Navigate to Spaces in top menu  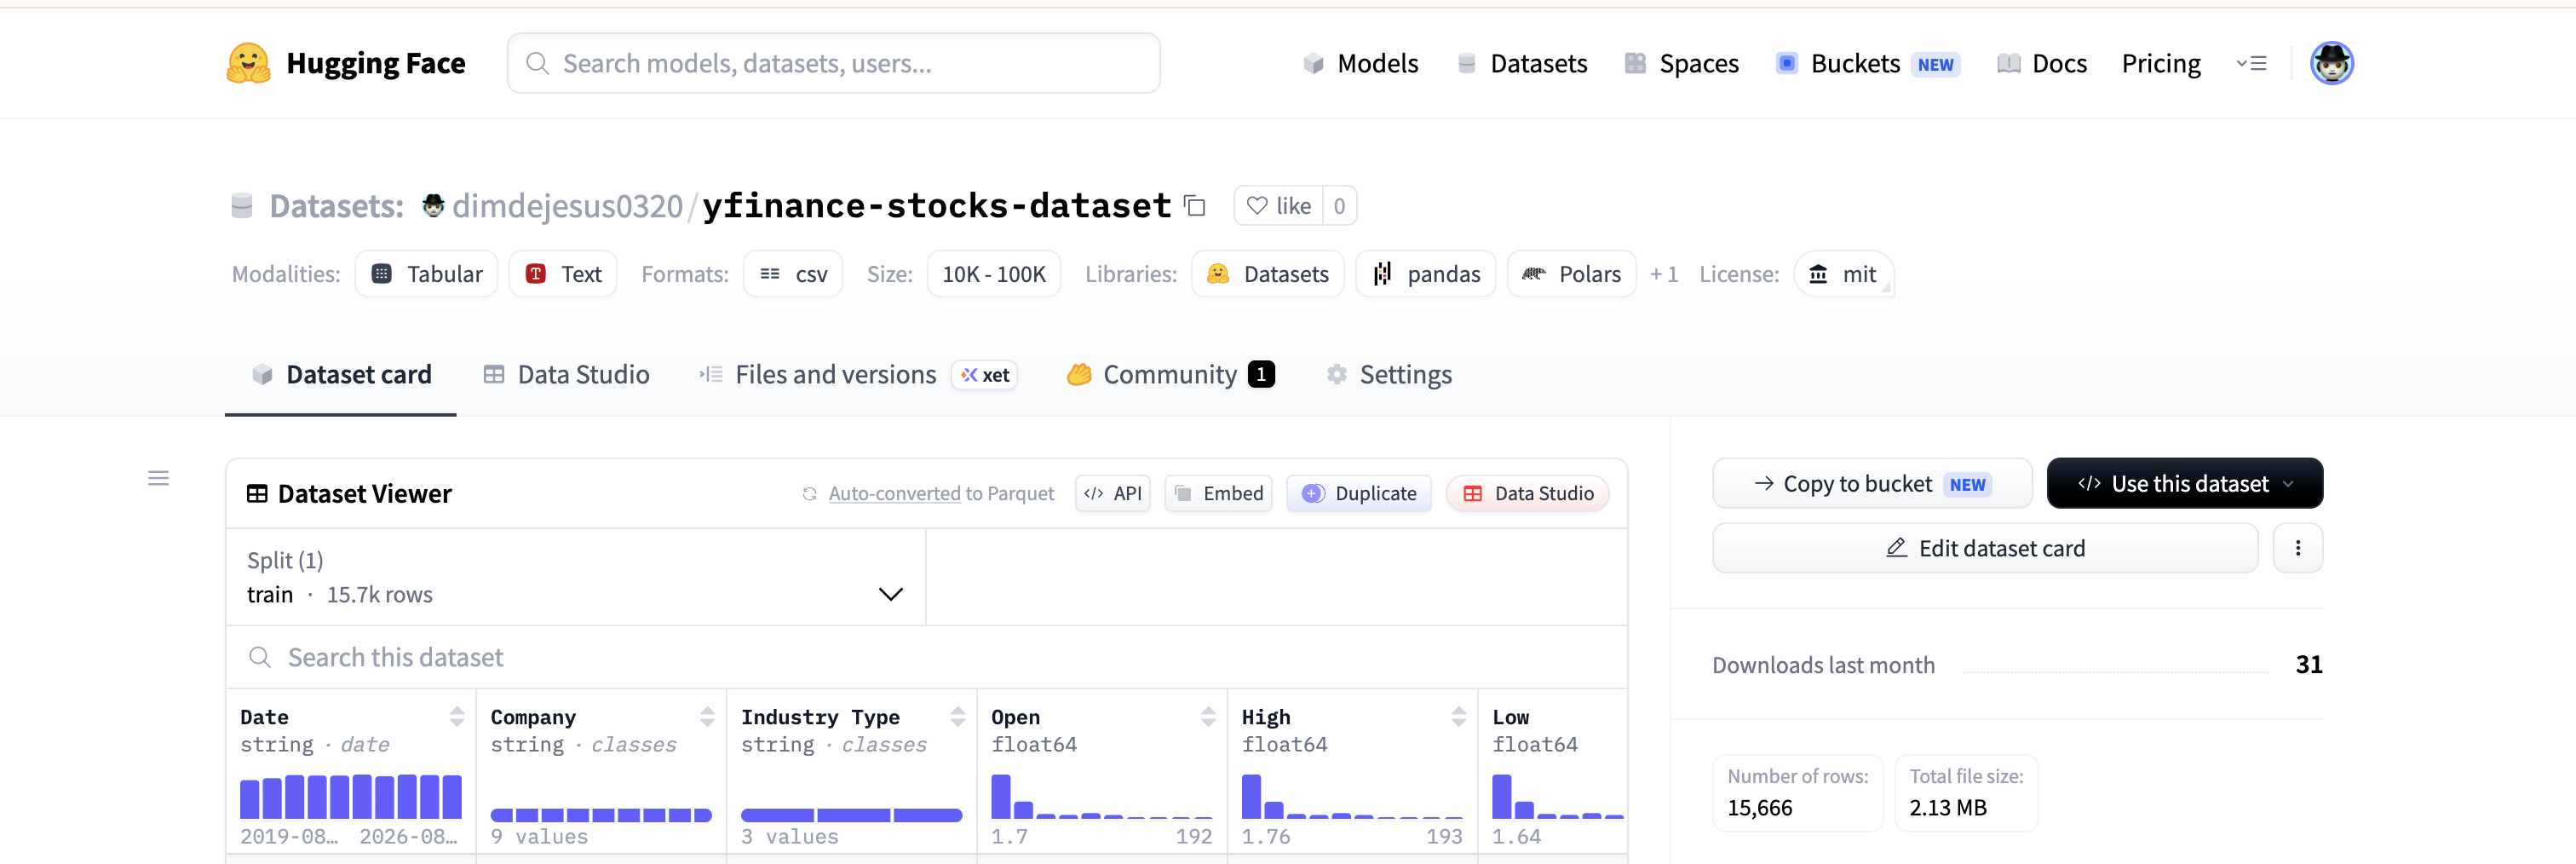tap(1682, 63)
